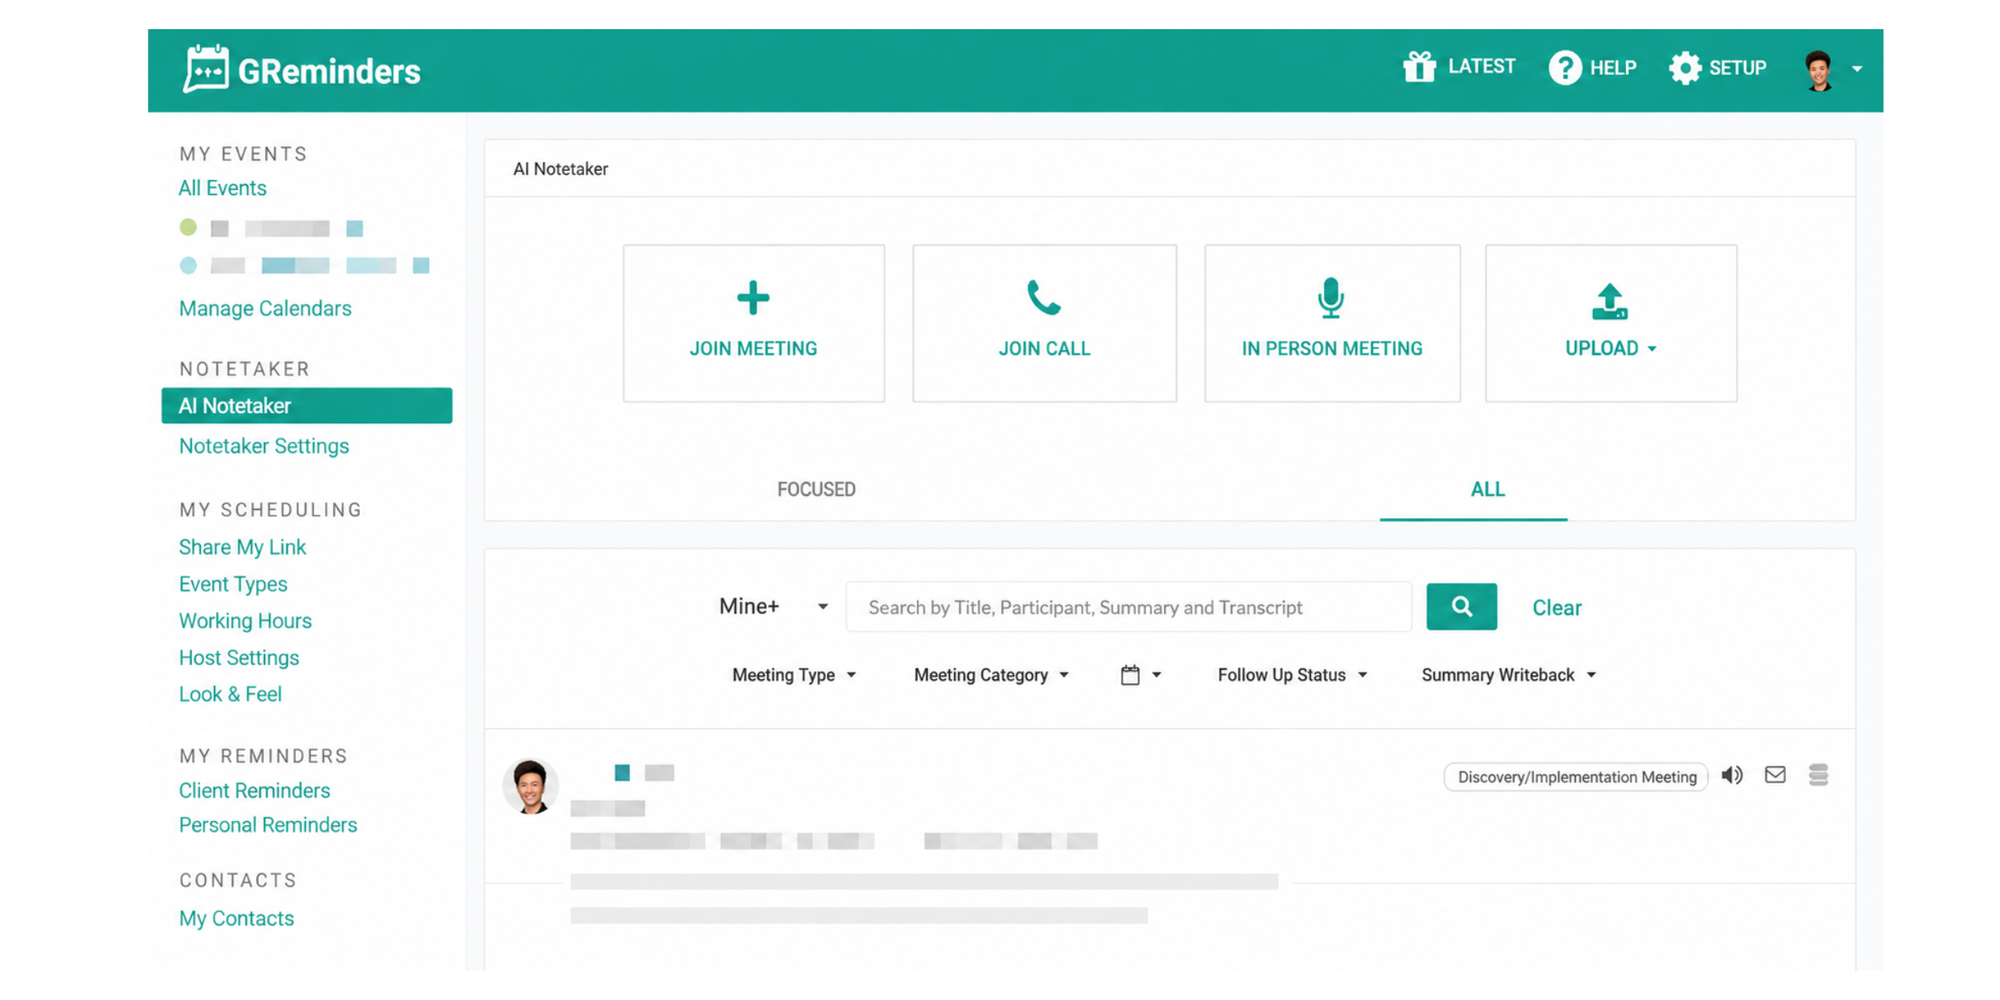Open Host Settings page
The width and height of the screenshot is (2000, 1000).
(x=239, y=658)
